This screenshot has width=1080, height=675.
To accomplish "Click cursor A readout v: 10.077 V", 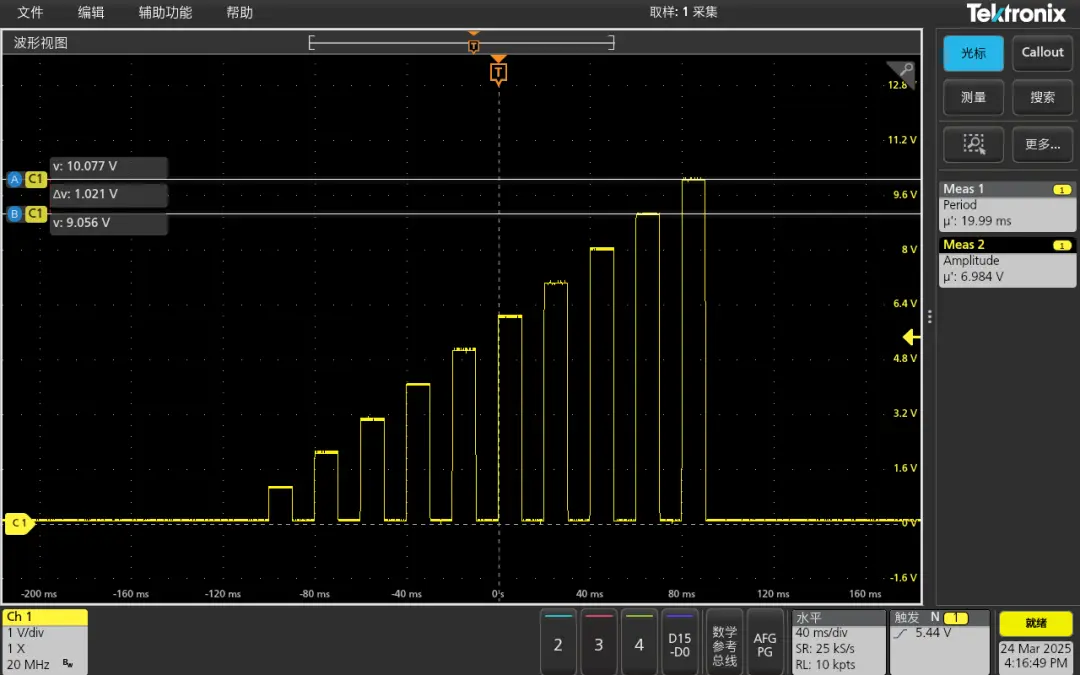I will (109, 167).
